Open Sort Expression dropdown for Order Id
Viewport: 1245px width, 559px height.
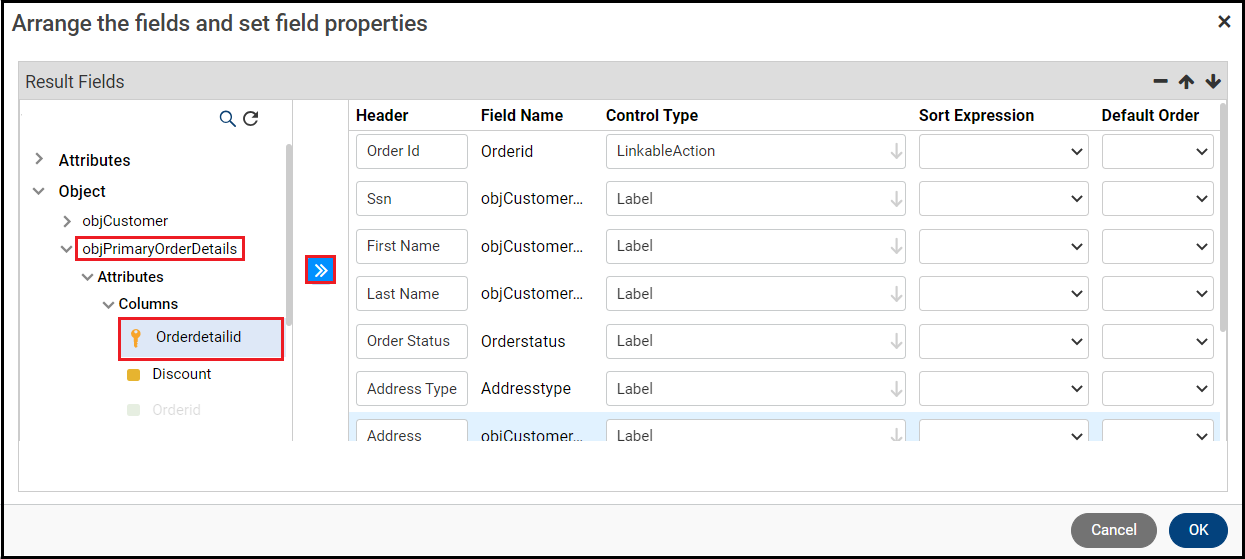coord(1004,152)
